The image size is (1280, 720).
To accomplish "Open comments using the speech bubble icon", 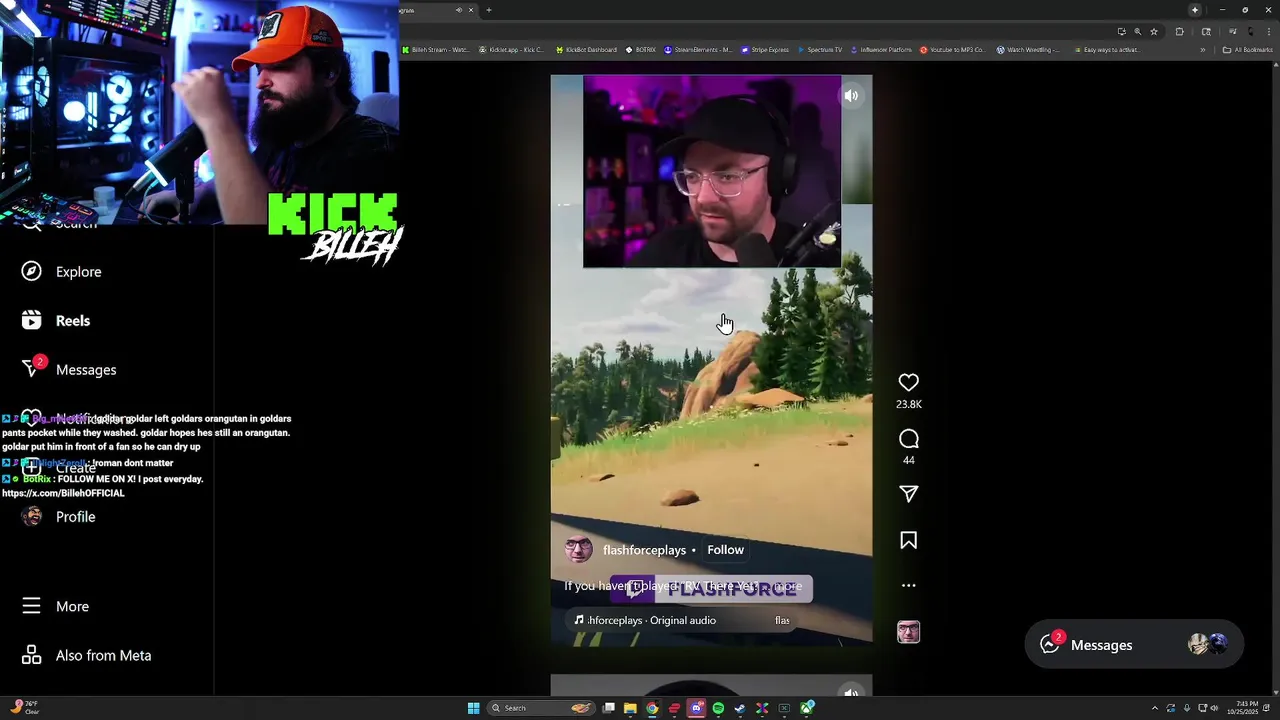I will tap(908, 439).
